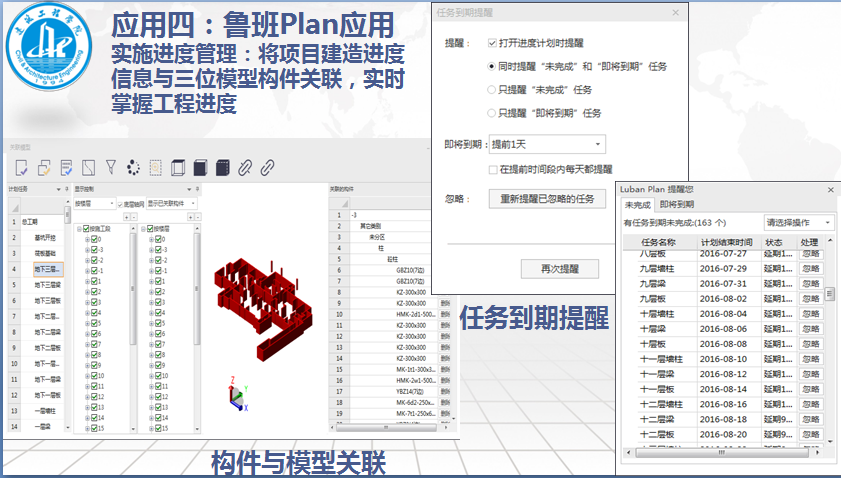Click the Luban Plan horizontal scrollbar thumb

(x=722, y=453)
